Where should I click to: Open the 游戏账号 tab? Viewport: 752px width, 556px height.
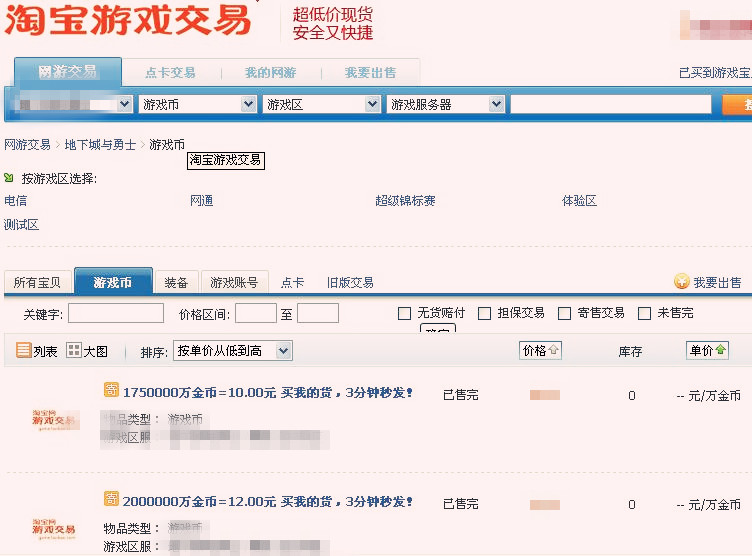click(x=235, y=282)
